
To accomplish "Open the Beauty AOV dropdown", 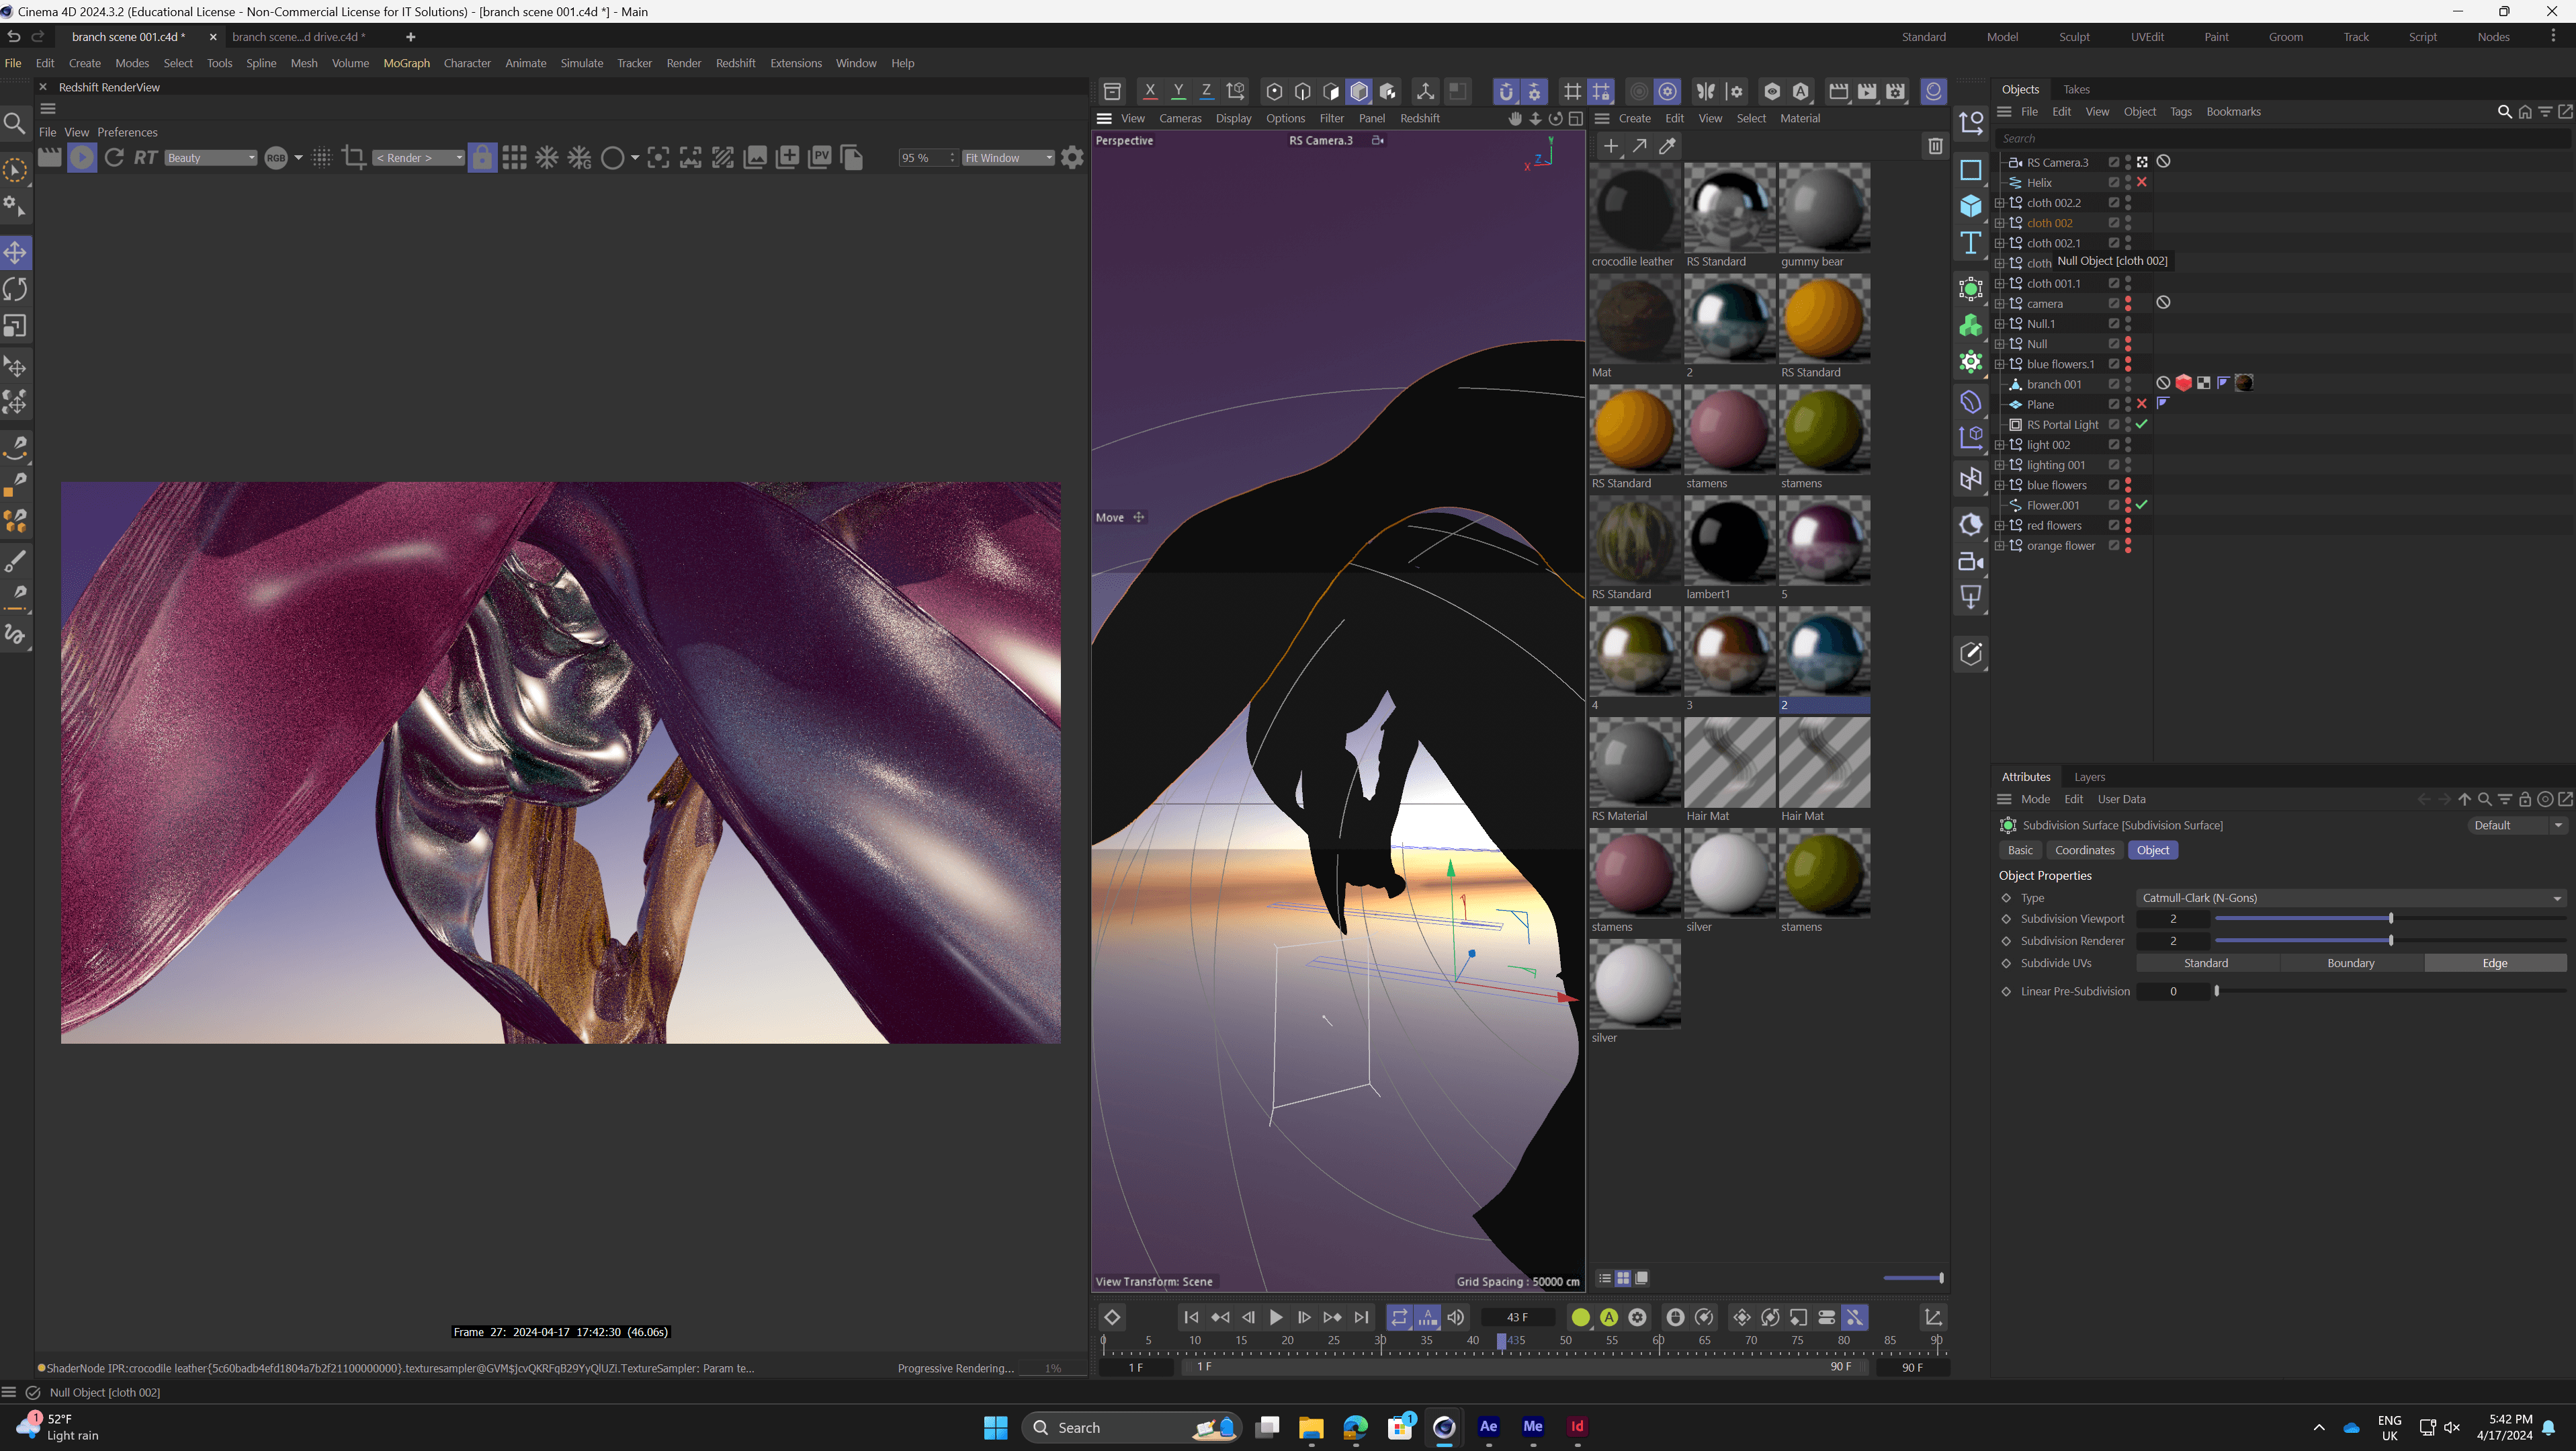I will [211, 158].
